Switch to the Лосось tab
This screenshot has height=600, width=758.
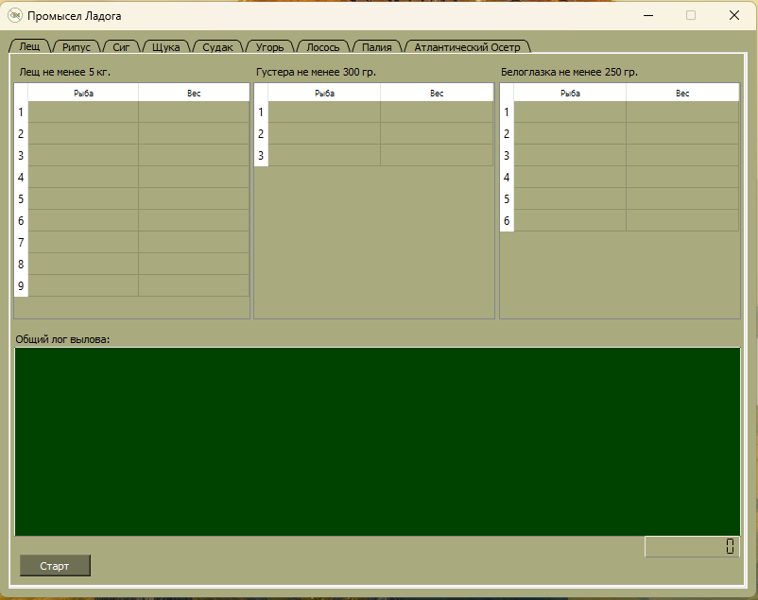[323, 47]
